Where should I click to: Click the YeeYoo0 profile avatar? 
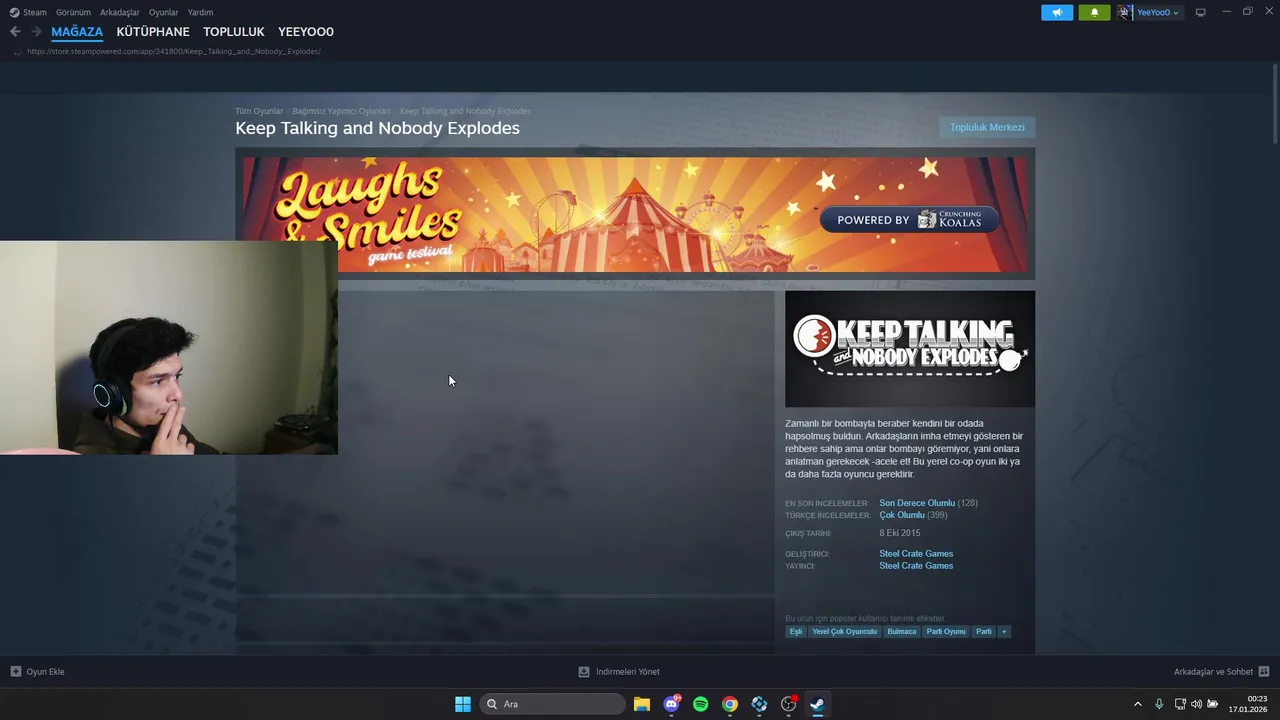1126,12
